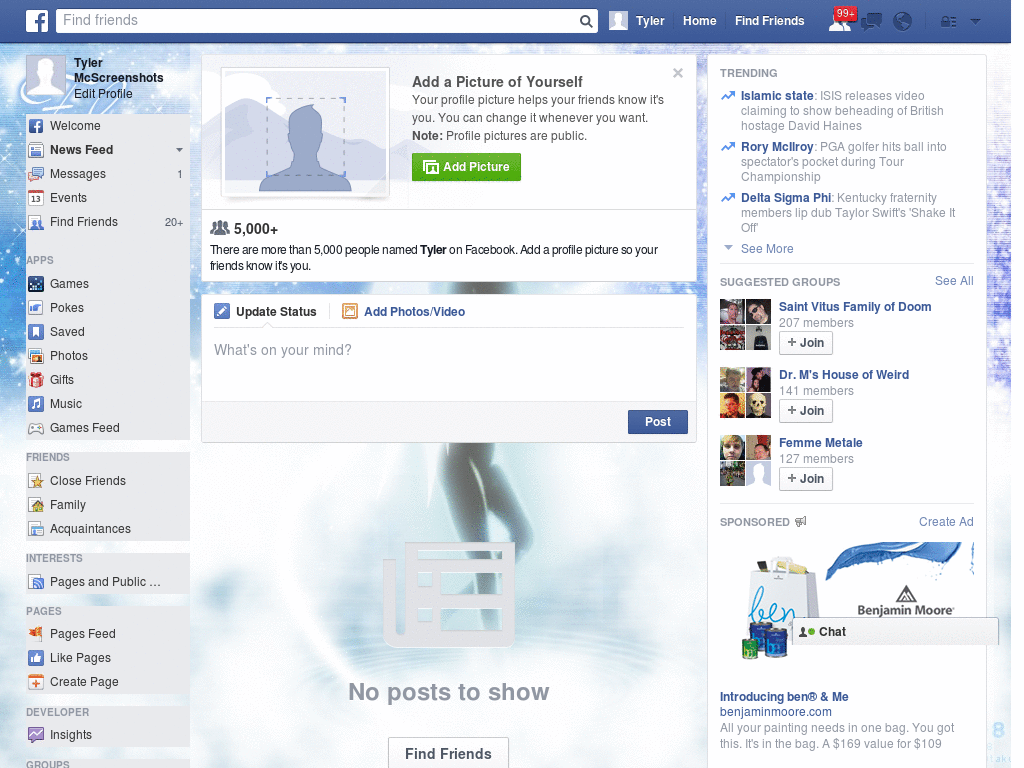This screenshot has width=1024, height=768.
Task: Open the Rory McIlroy trending topic
Action: coord(776,147)
